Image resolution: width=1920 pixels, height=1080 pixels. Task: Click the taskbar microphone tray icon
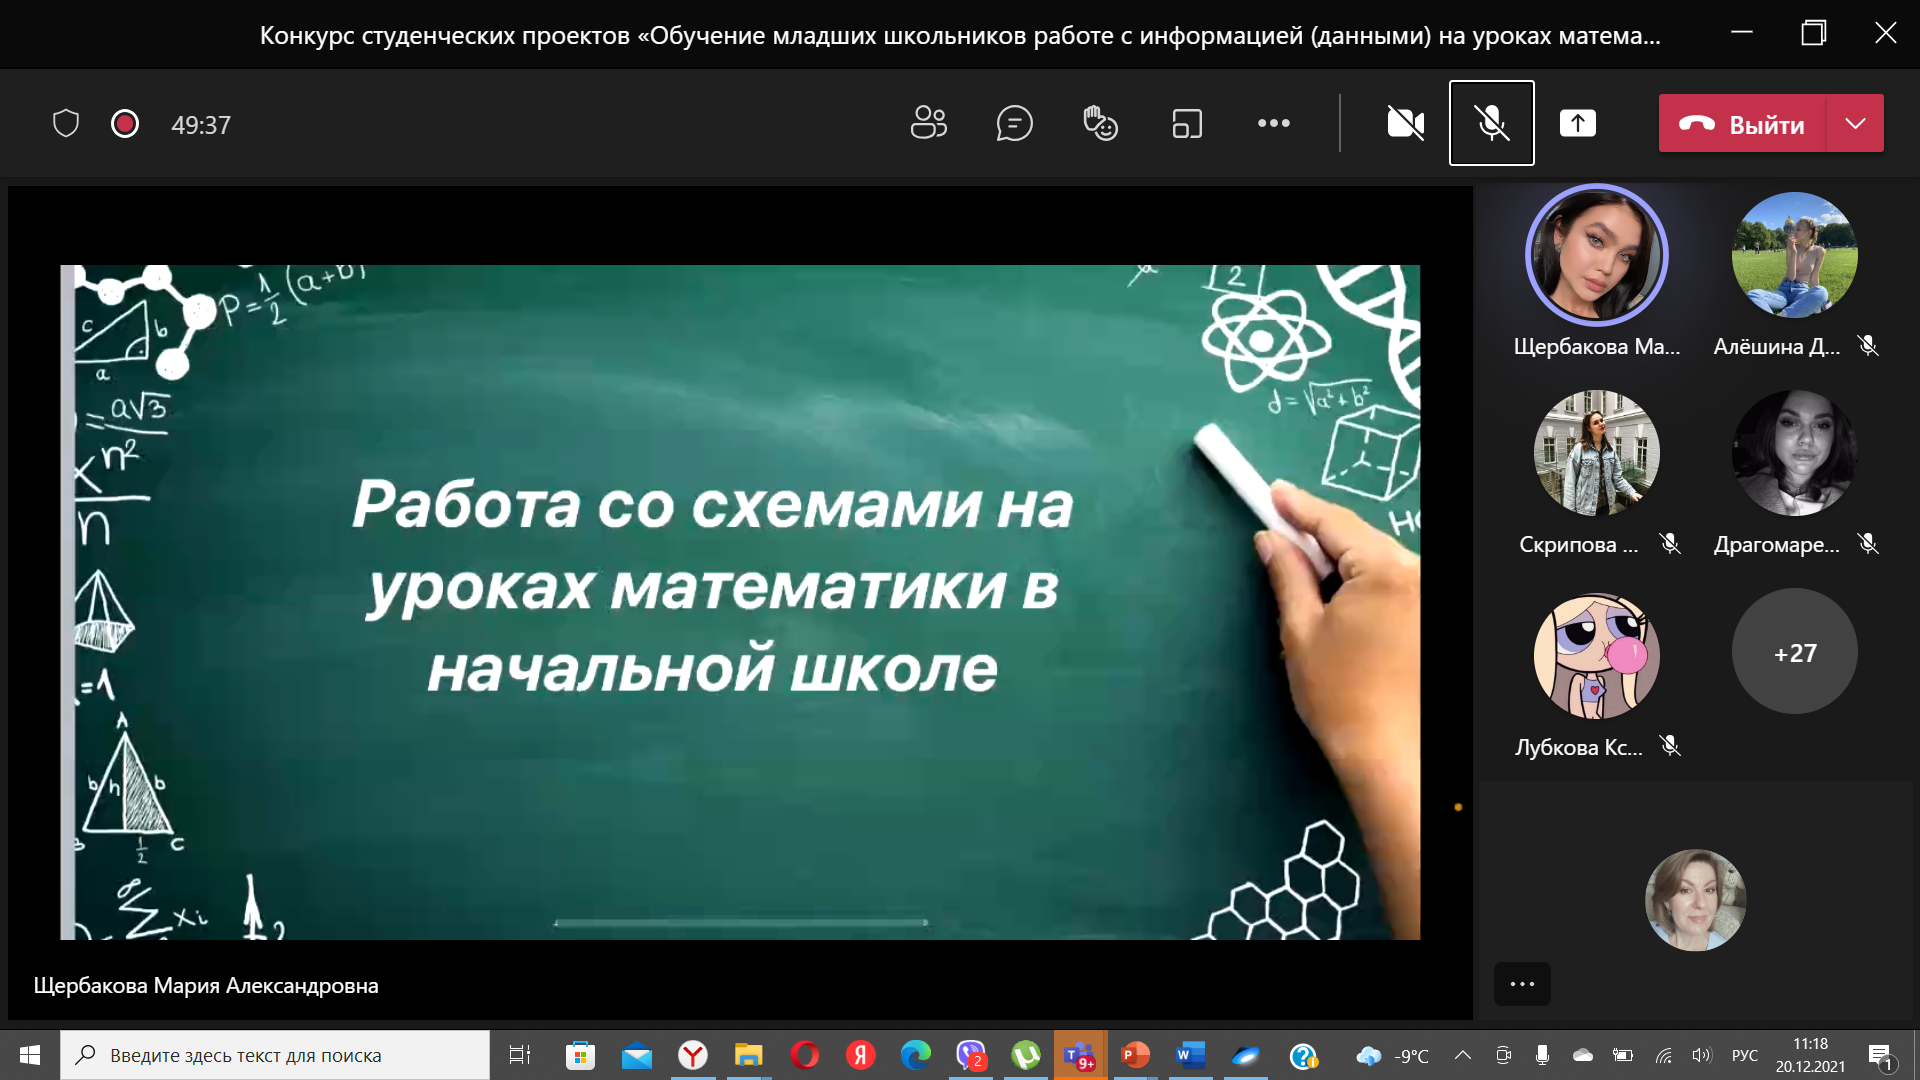pyautogui.click(x=1542, y=1055)
